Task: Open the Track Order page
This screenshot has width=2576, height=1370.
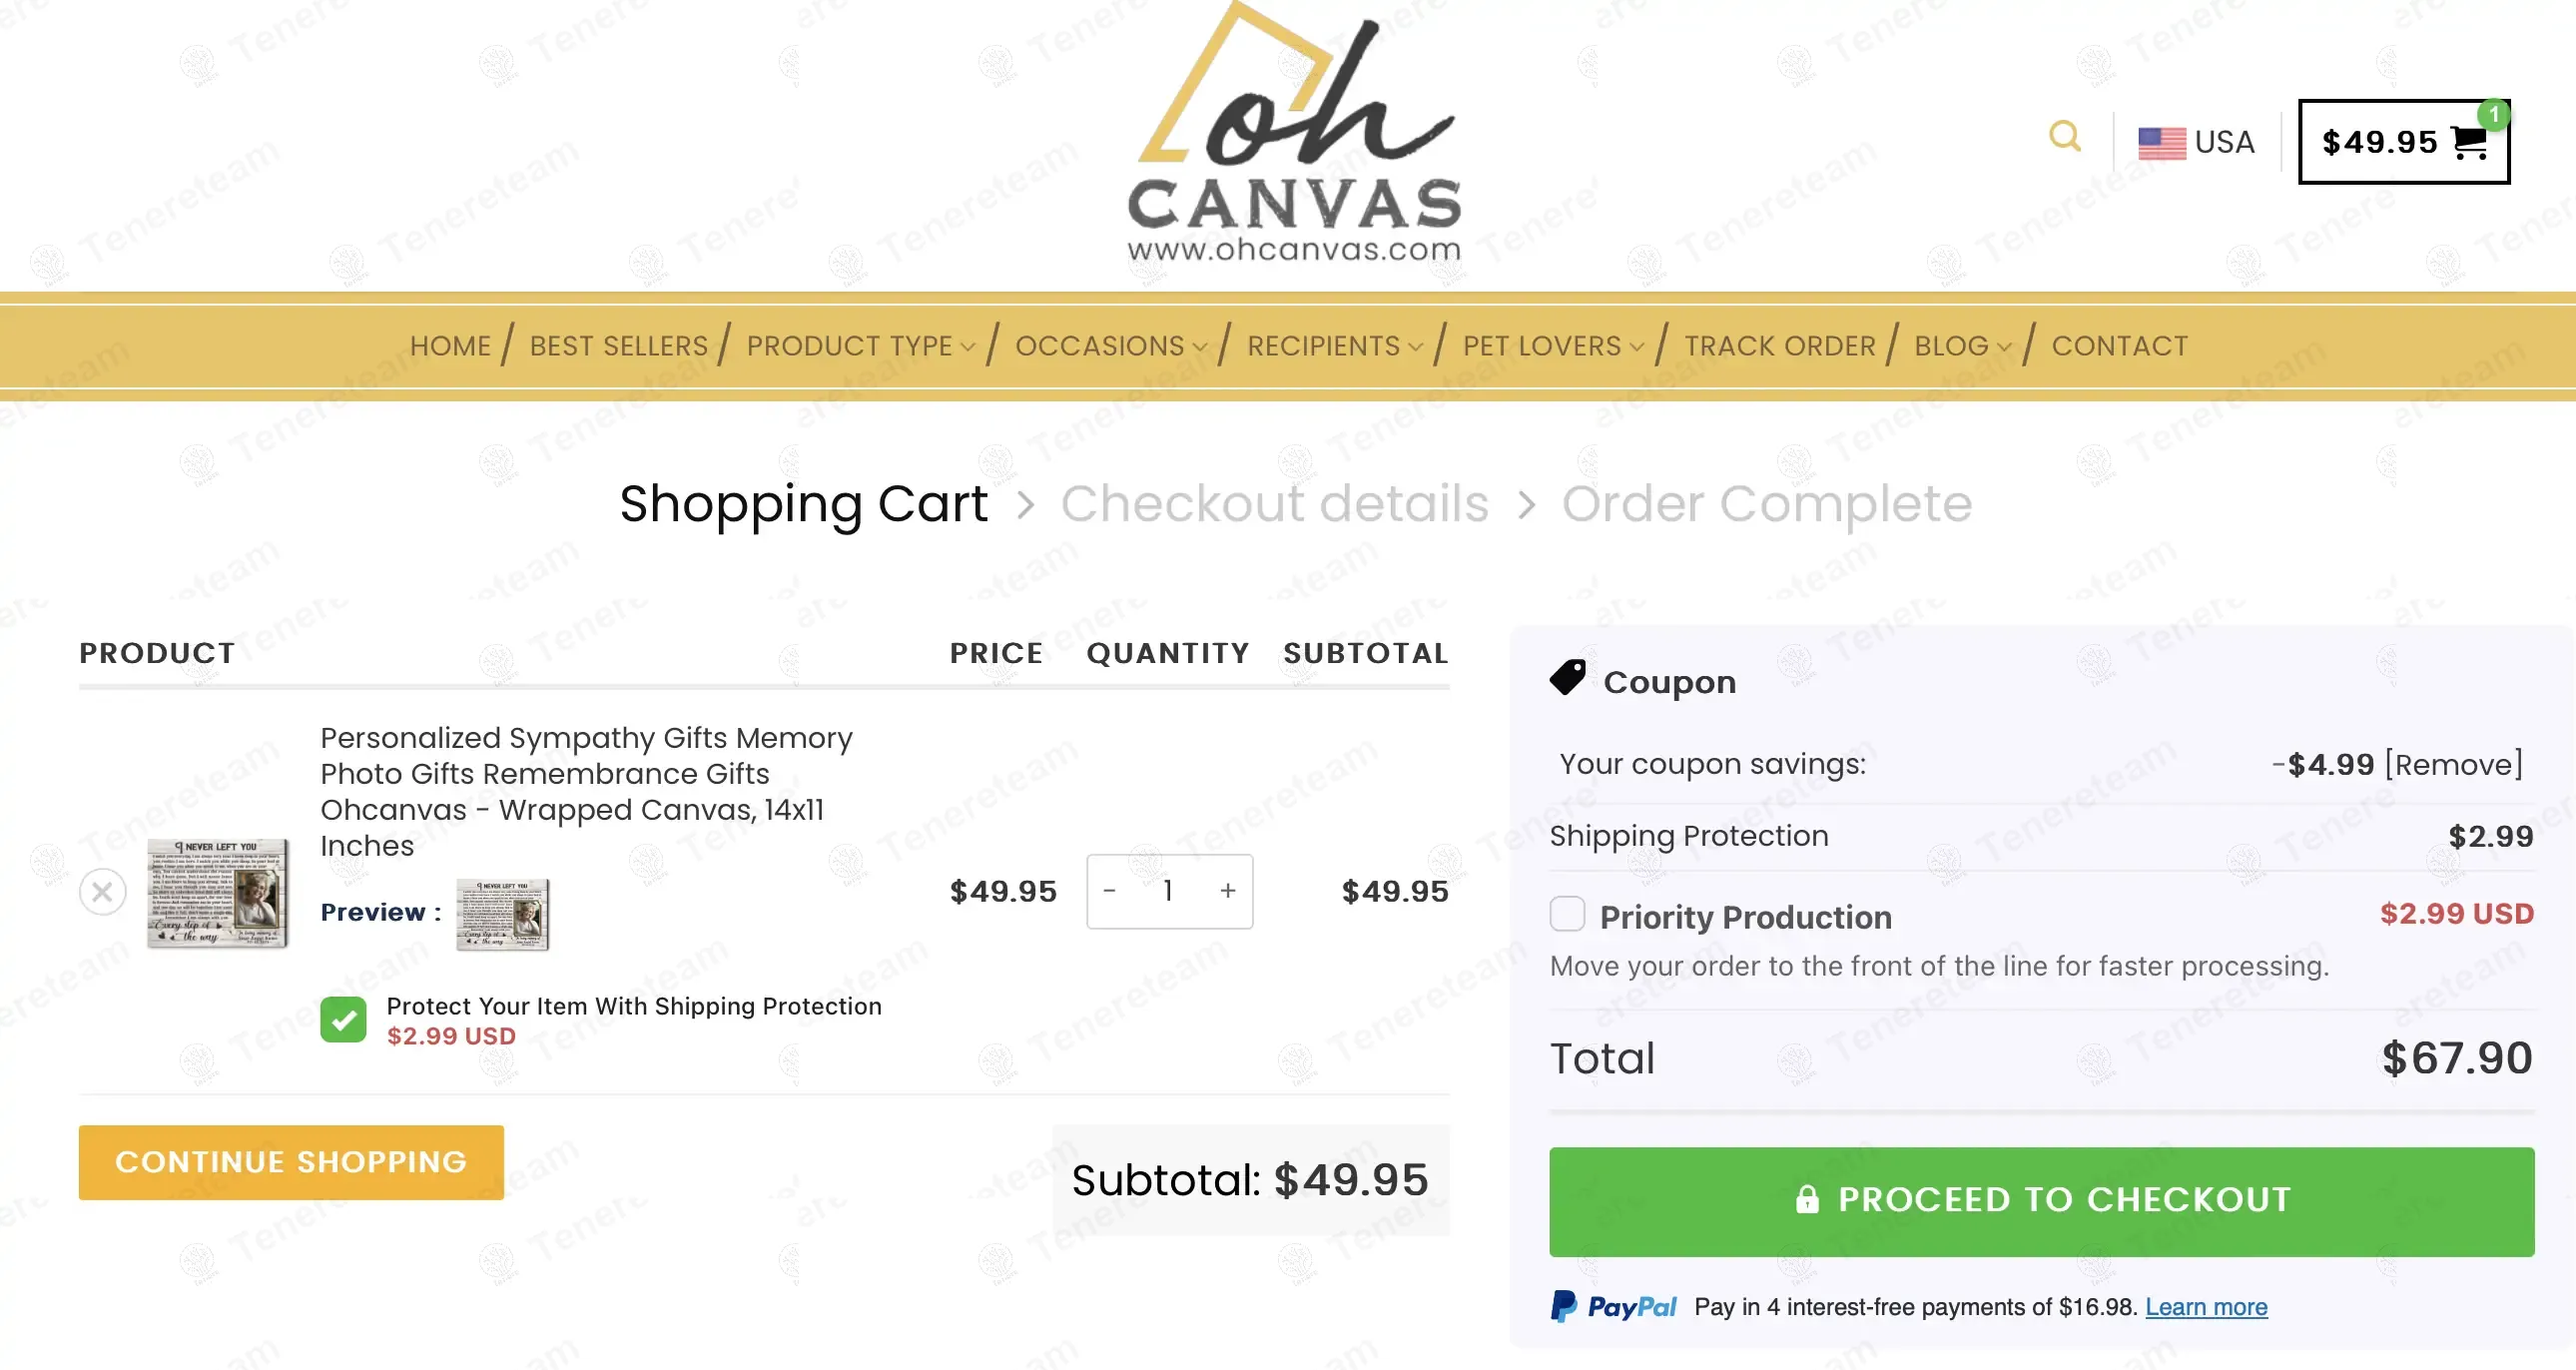Action: 1779,346
